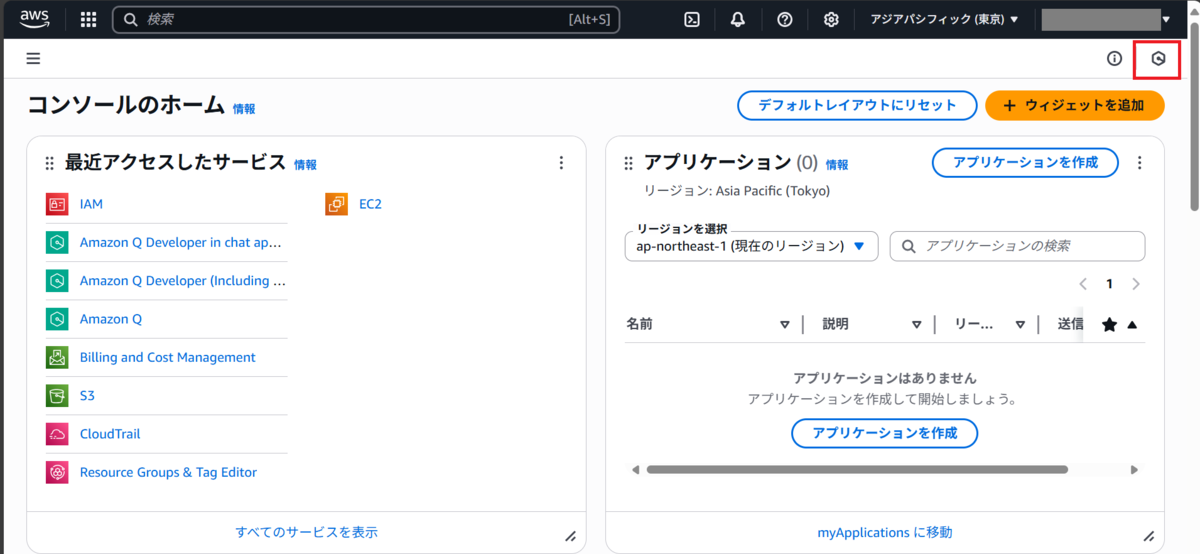The width and height of the screenshot is (1200, 554).
Task: Click the Resource Groups & Tag Editor icon
Action: click(x=57, y=472)
